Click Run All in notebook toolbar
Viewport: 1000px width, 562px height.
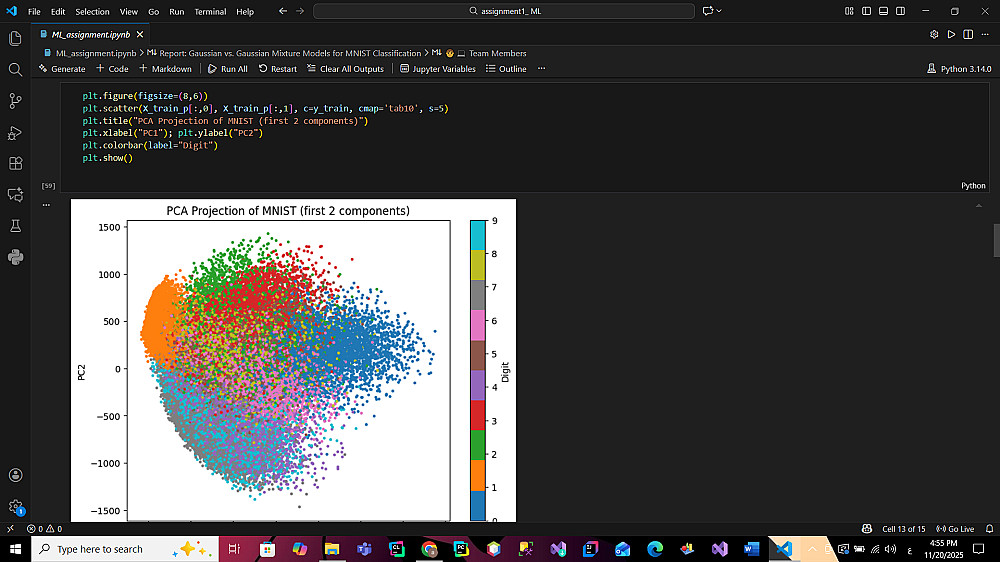[228, 69]
